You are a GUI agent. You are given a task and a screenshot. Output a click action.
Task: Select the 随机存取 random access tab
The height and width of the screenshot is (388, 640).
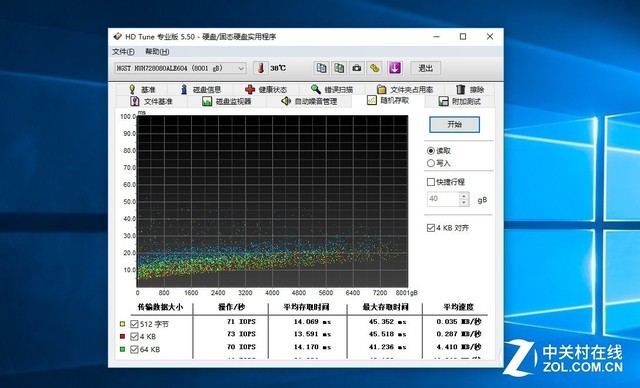tap(388, 100)
